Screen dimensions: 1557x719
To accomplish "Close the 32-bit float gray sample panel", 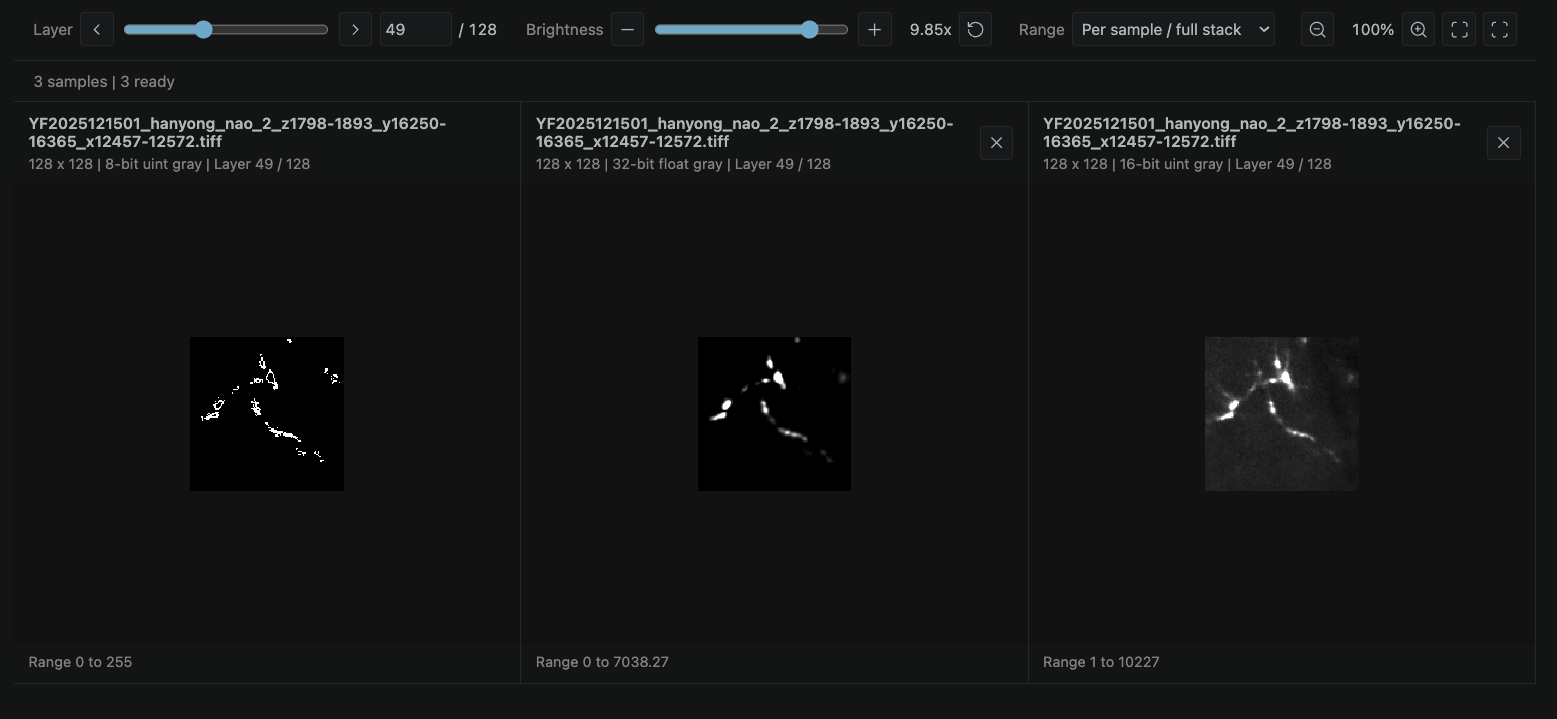I will (996, 143).
